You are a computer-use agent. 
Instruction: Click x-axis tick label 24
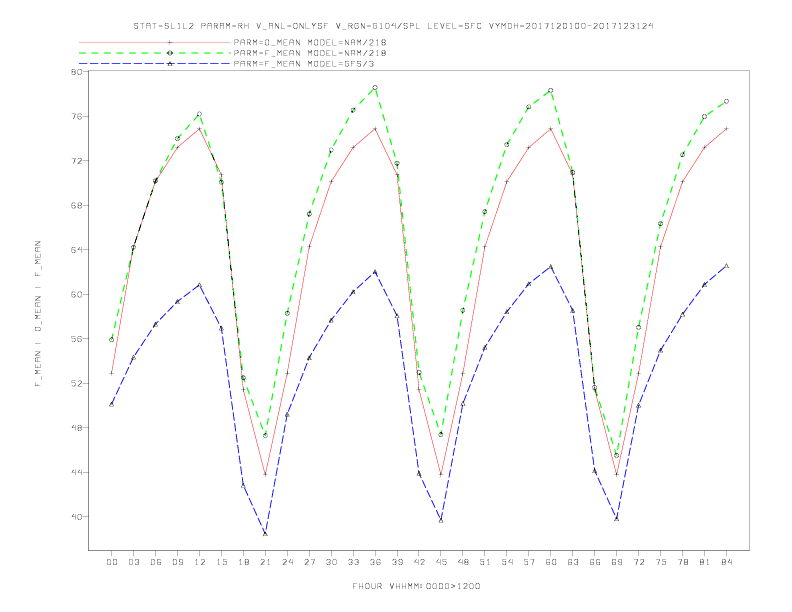coord(287,562)
